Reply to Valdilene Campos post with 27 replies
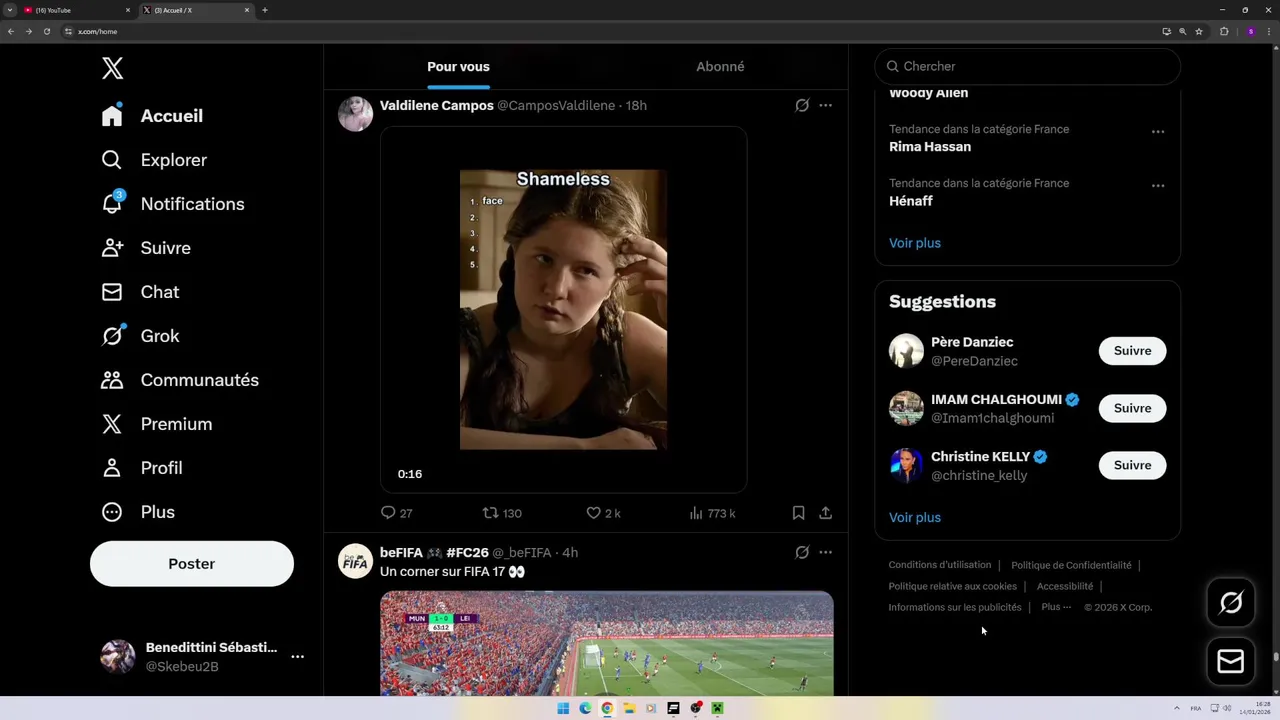 pyautogui.click(x=397, y=513)
